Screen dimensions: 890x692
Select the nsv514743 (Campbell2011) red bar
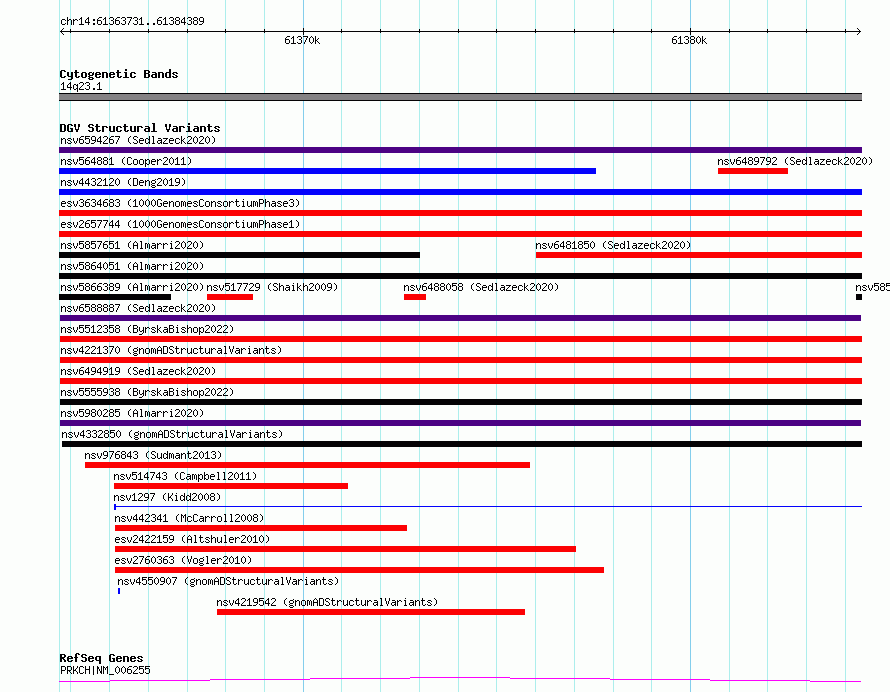(231, 486)
